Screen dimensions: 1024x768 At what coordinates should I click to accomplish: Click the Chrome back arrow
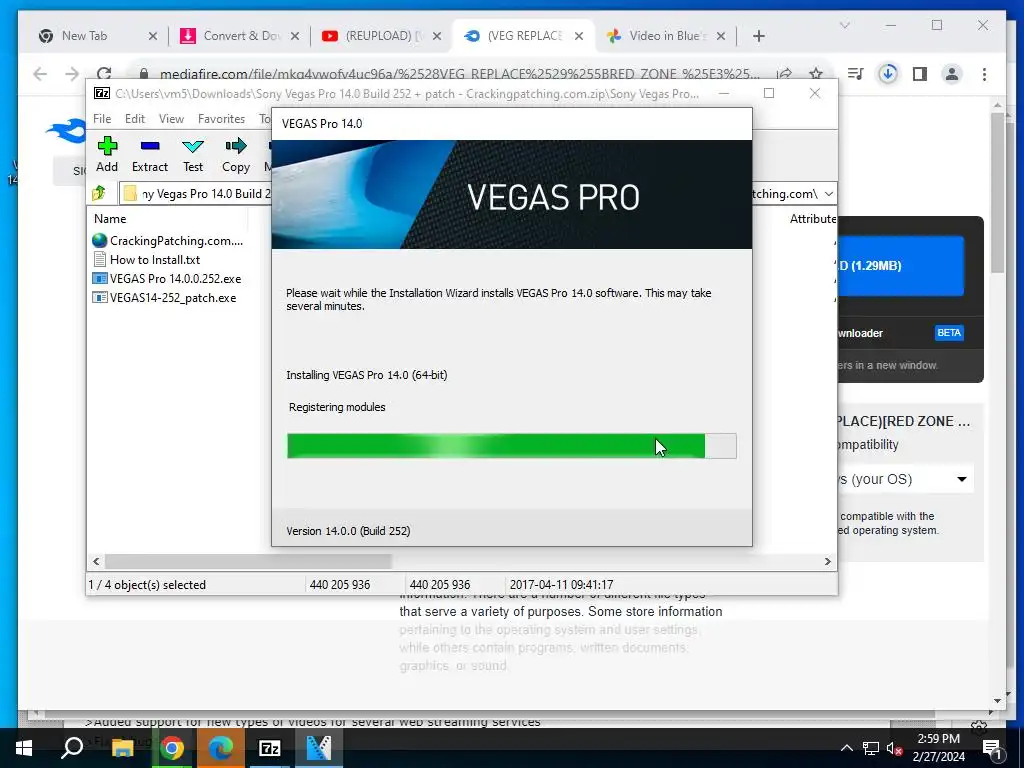(x=40, y=74)
